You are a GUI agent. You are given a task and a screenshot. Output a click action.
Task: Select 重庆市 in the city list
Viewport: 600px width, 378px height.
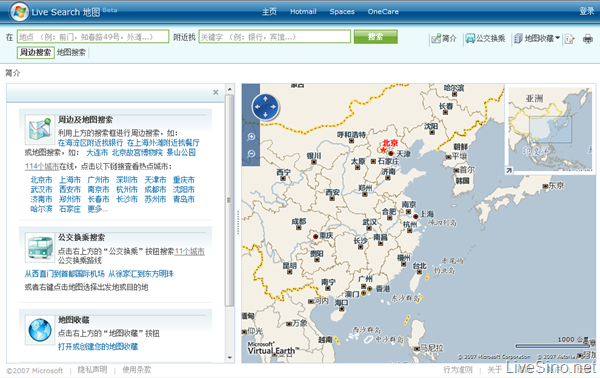pos(184,179)
